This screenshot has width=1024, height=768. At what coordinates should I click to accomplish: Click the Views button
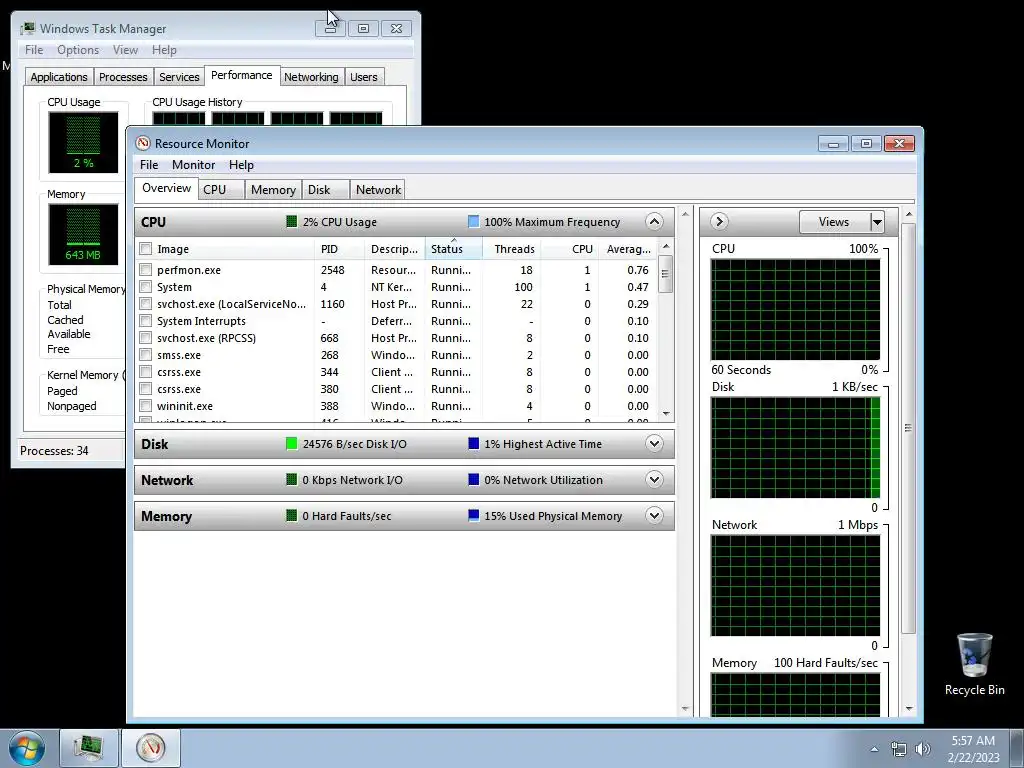tap(834, 222)
